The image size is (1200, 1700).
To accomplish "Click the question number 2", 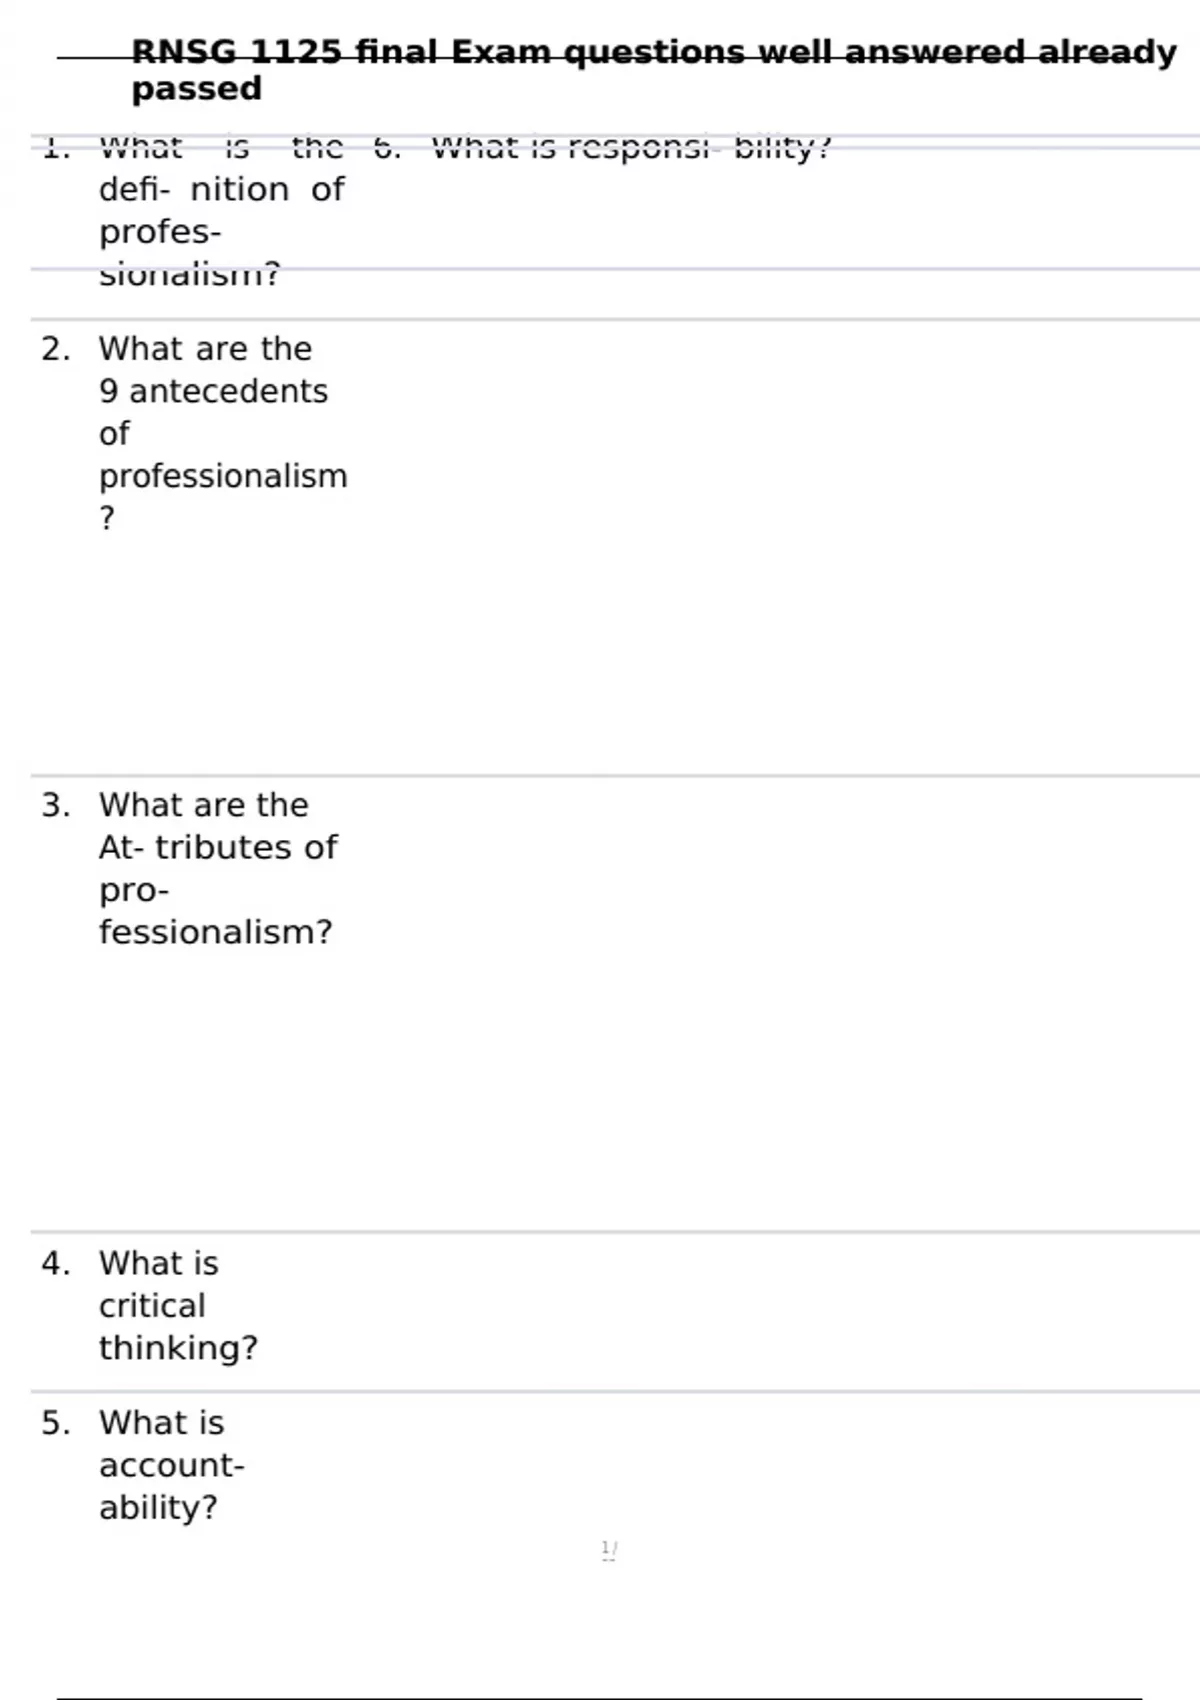I will pos(55,349).
